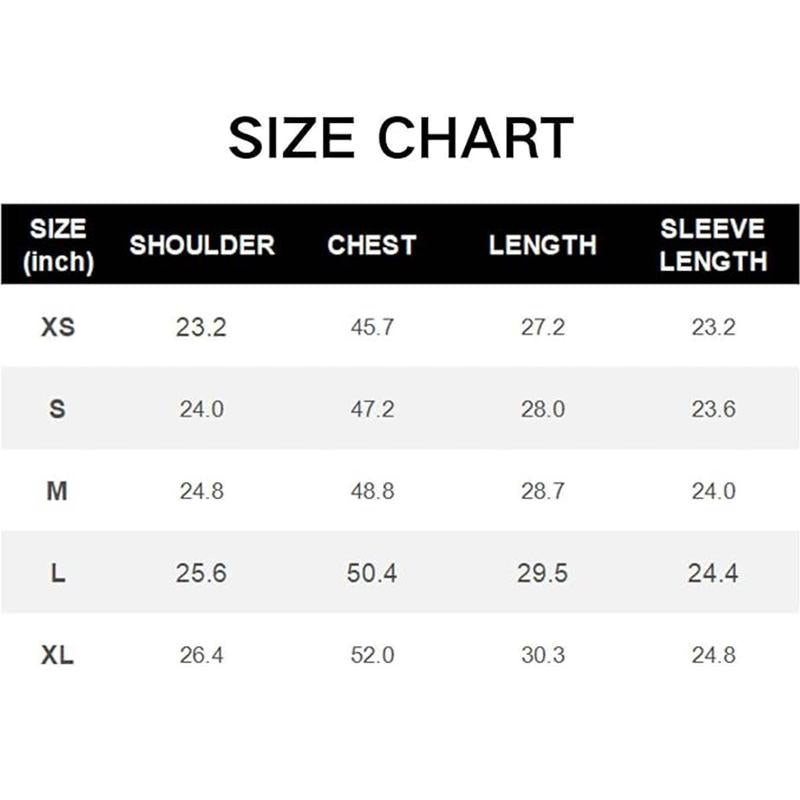Click the S chest value 47.2
Screen dimensions: 800x800
372,409
